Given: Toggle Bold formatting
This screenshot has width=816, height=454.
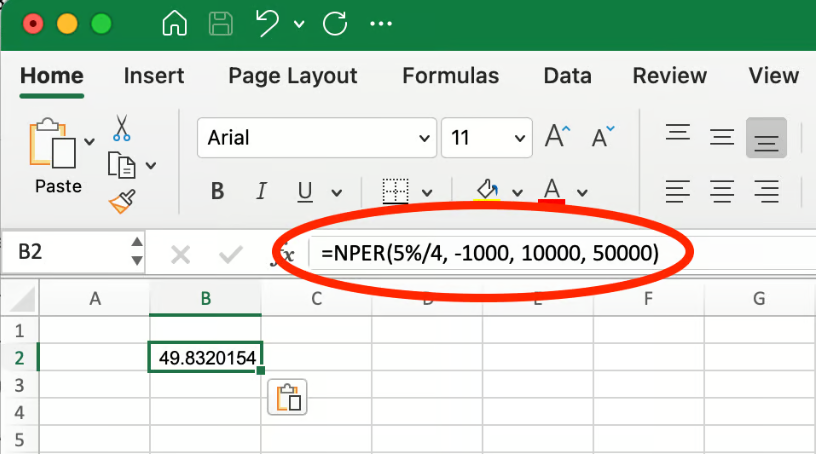Looking at the screenshot, I should point(217,191).
